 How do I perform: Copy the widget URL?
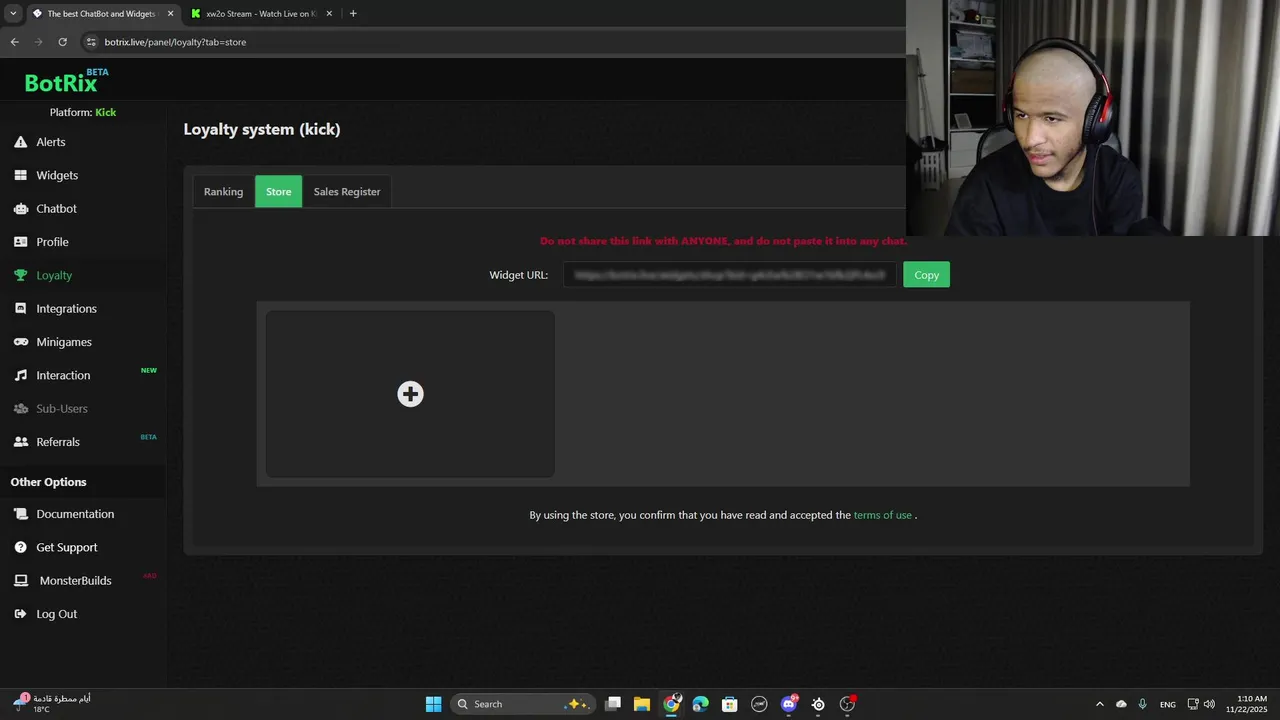click(926, 275)
